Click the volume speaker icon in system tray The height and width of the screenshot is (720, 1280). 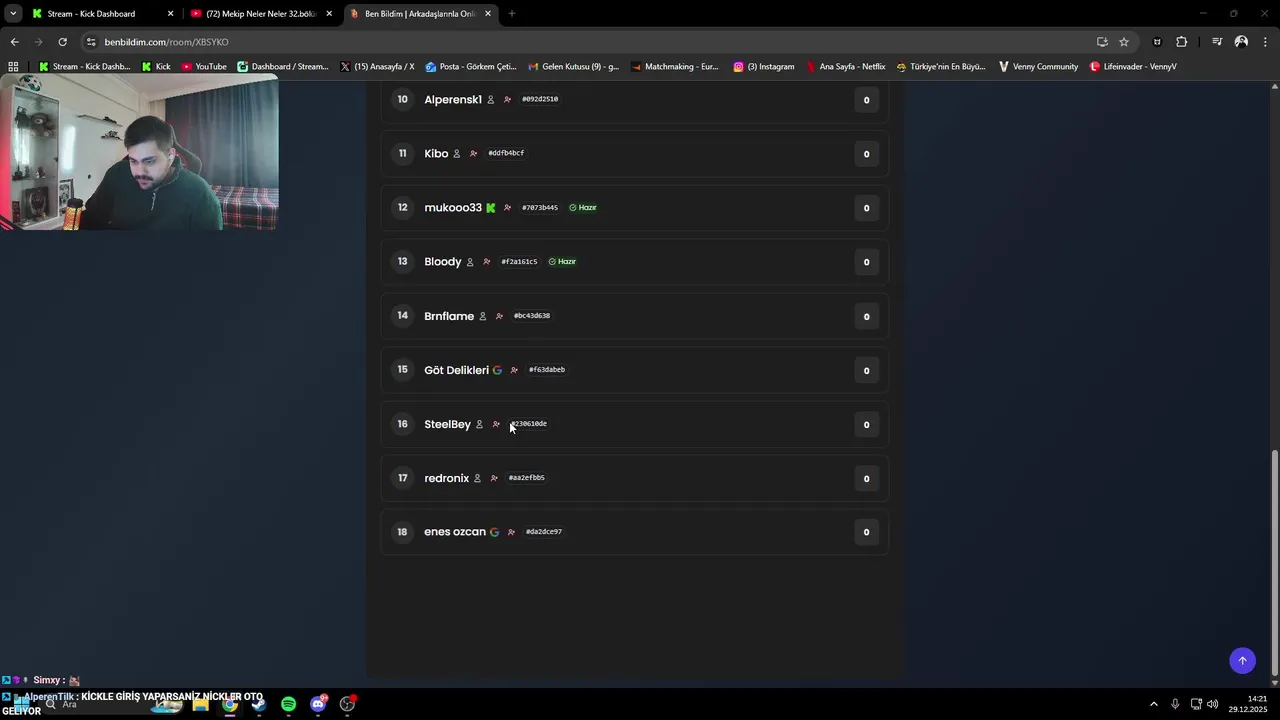tap(1212, 704)
